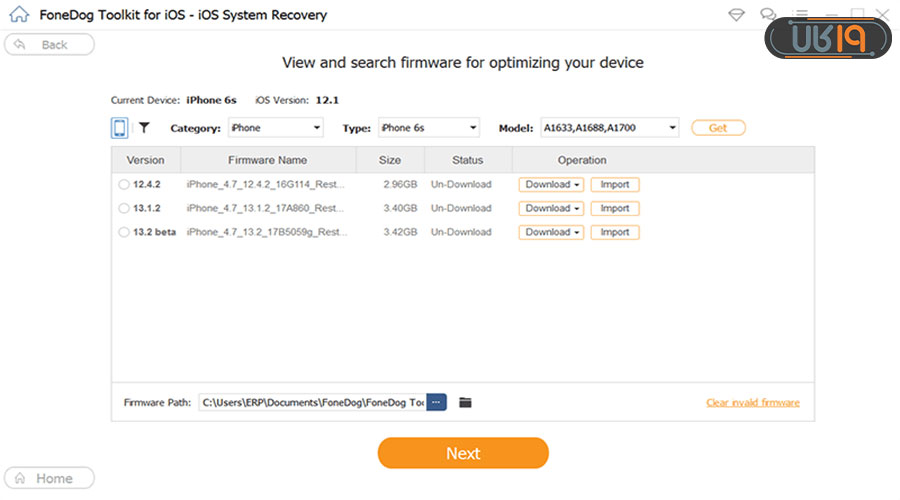The width and height of the screenshot is (900, 500).
Task: Click the Firmware Path input field
Action: 312,402
